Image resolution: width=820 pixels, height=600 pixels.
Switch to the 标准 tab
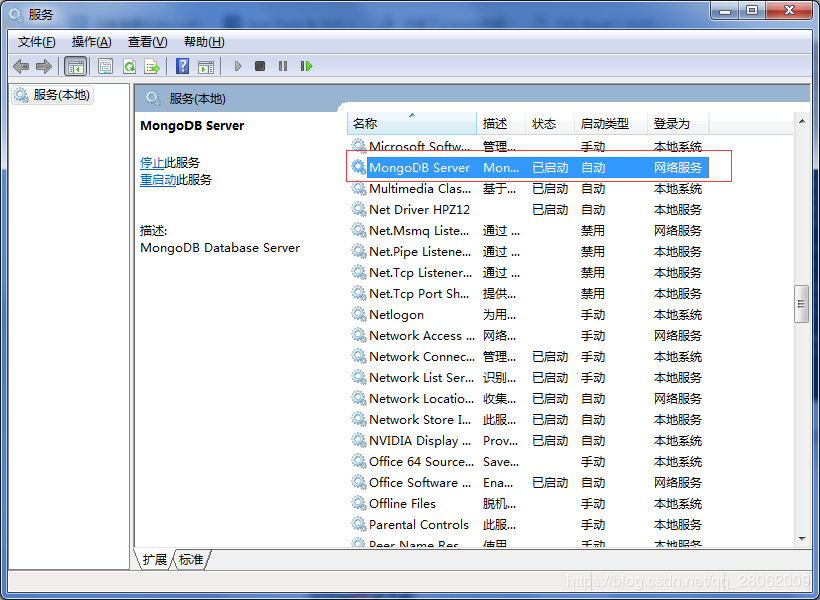click(191, 559)
